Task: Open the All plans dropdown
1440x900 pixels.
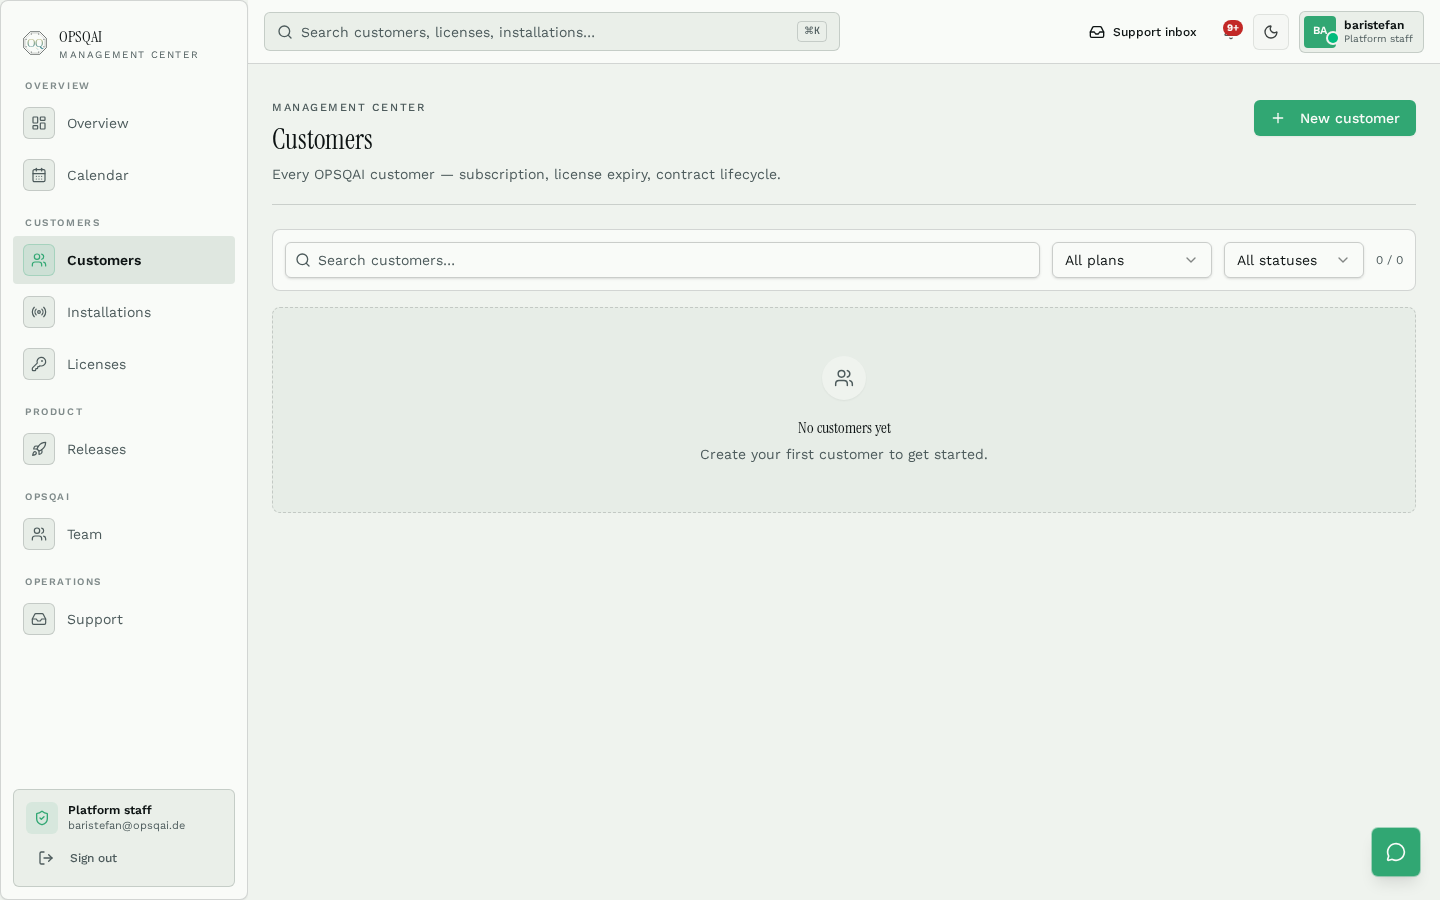Action: [1132, 260]
